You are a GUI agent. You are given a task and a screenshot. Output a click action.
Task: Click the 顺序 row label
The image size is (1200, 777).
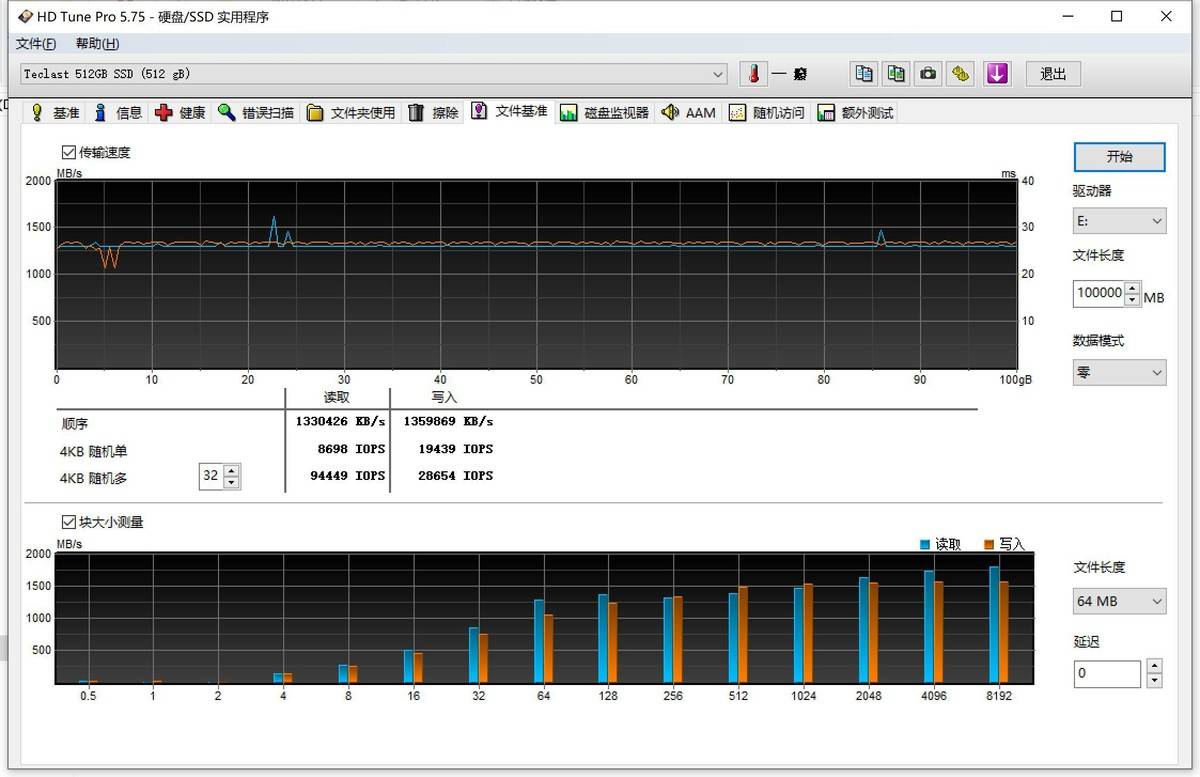point(74,424)
